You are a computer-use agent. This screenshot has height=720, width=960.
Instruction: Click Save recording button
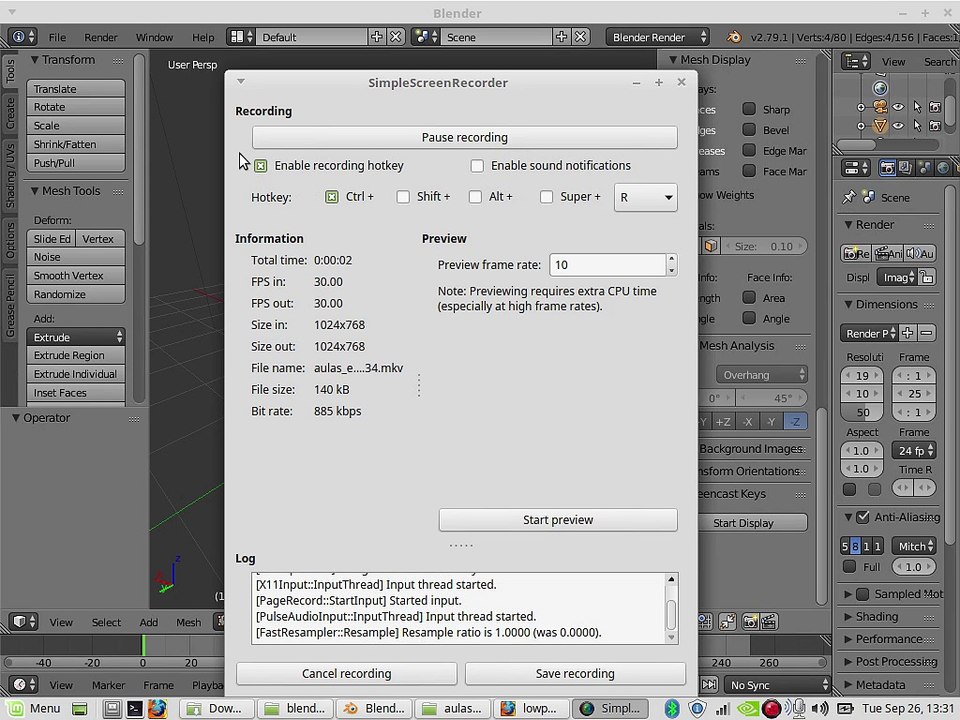[x=575, y=673]
